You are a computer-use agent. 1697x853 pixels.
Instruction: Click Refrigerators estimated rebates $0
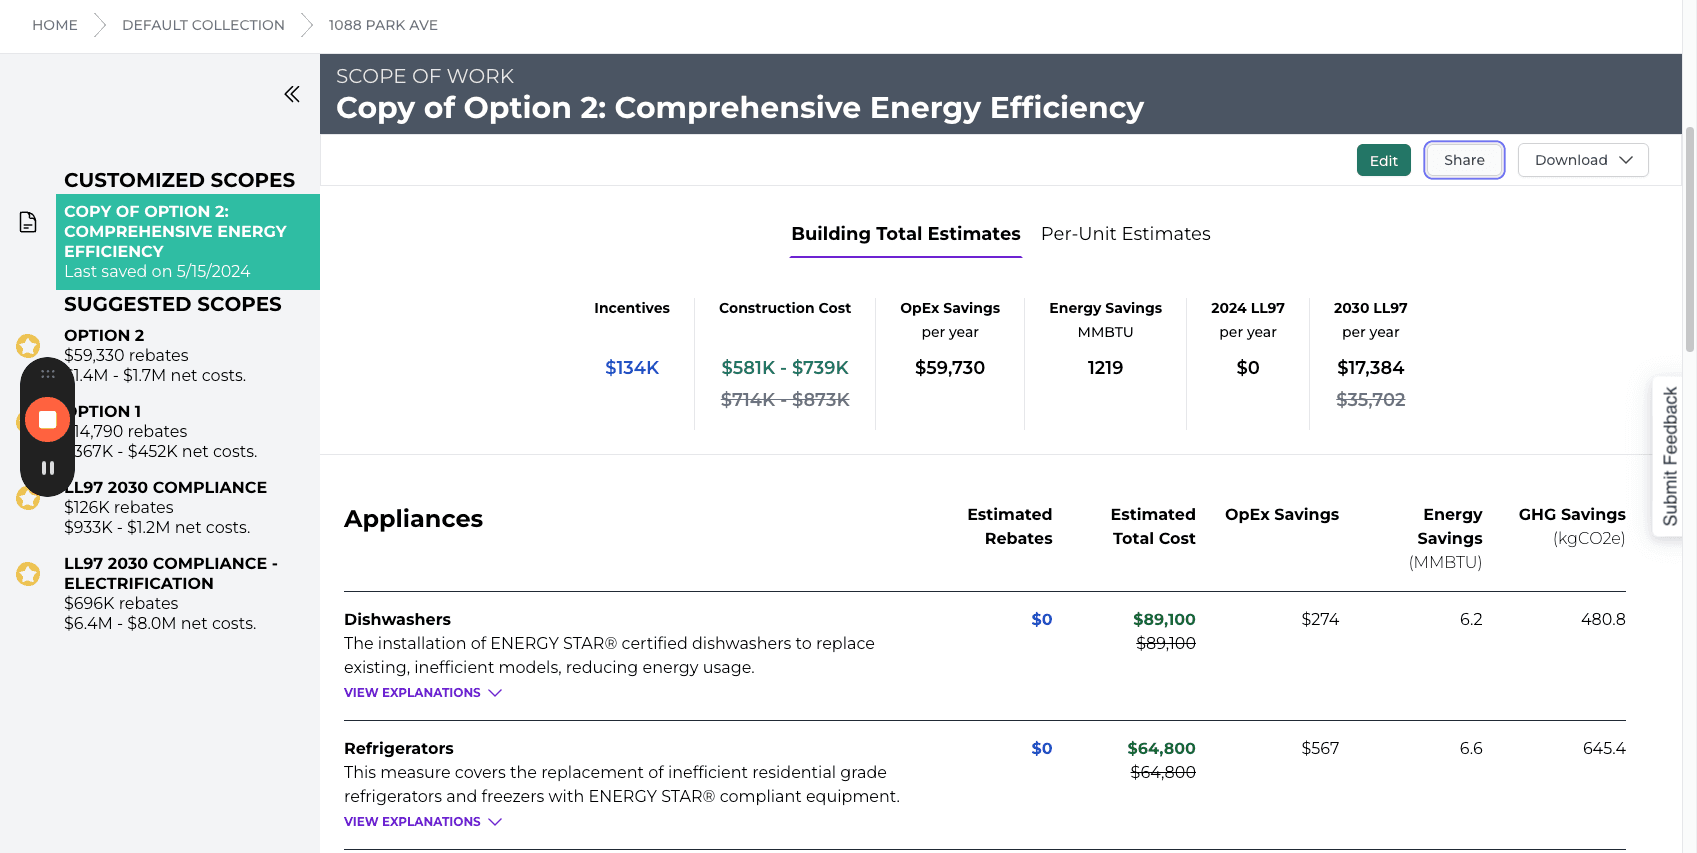(1042, 749)
